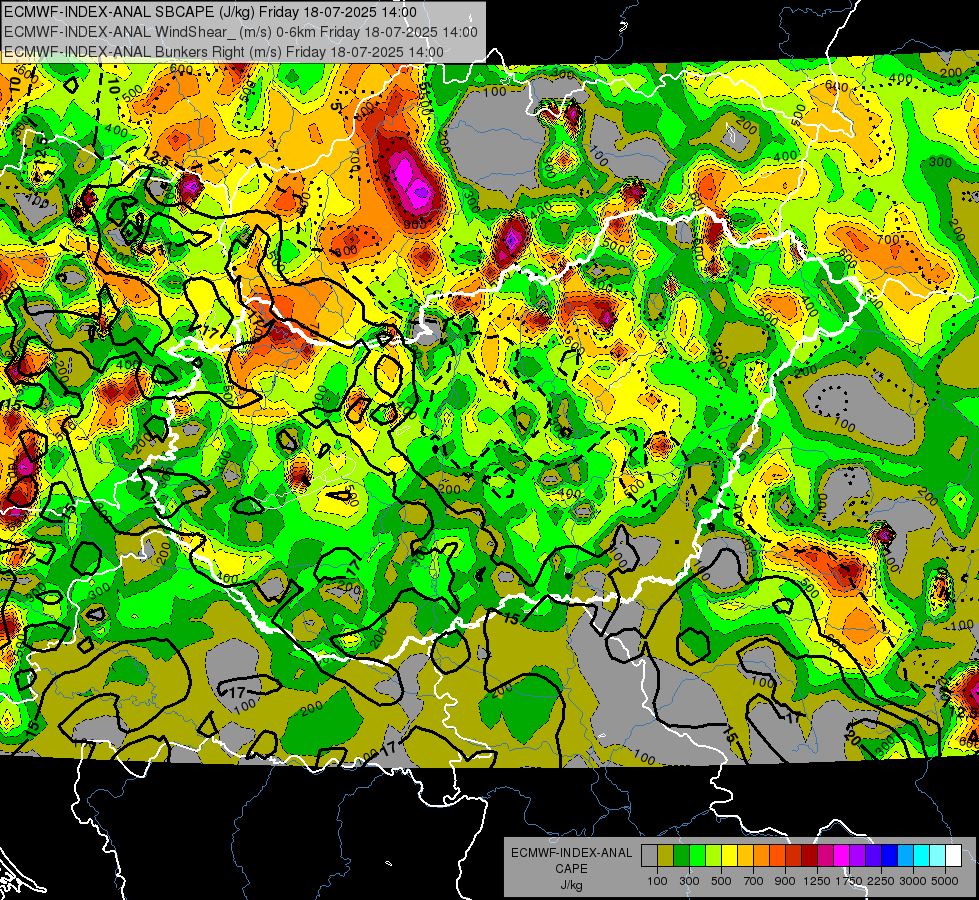Click the 1250 tick label in legend

(x=817, y=881)
